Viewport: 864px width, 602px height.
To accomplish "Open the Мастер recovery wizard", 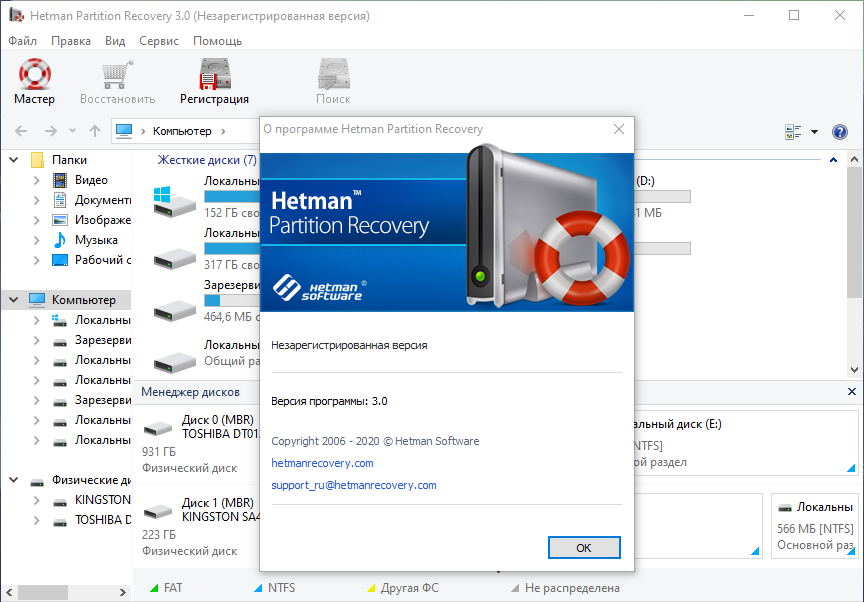I will tap(34, 82).
